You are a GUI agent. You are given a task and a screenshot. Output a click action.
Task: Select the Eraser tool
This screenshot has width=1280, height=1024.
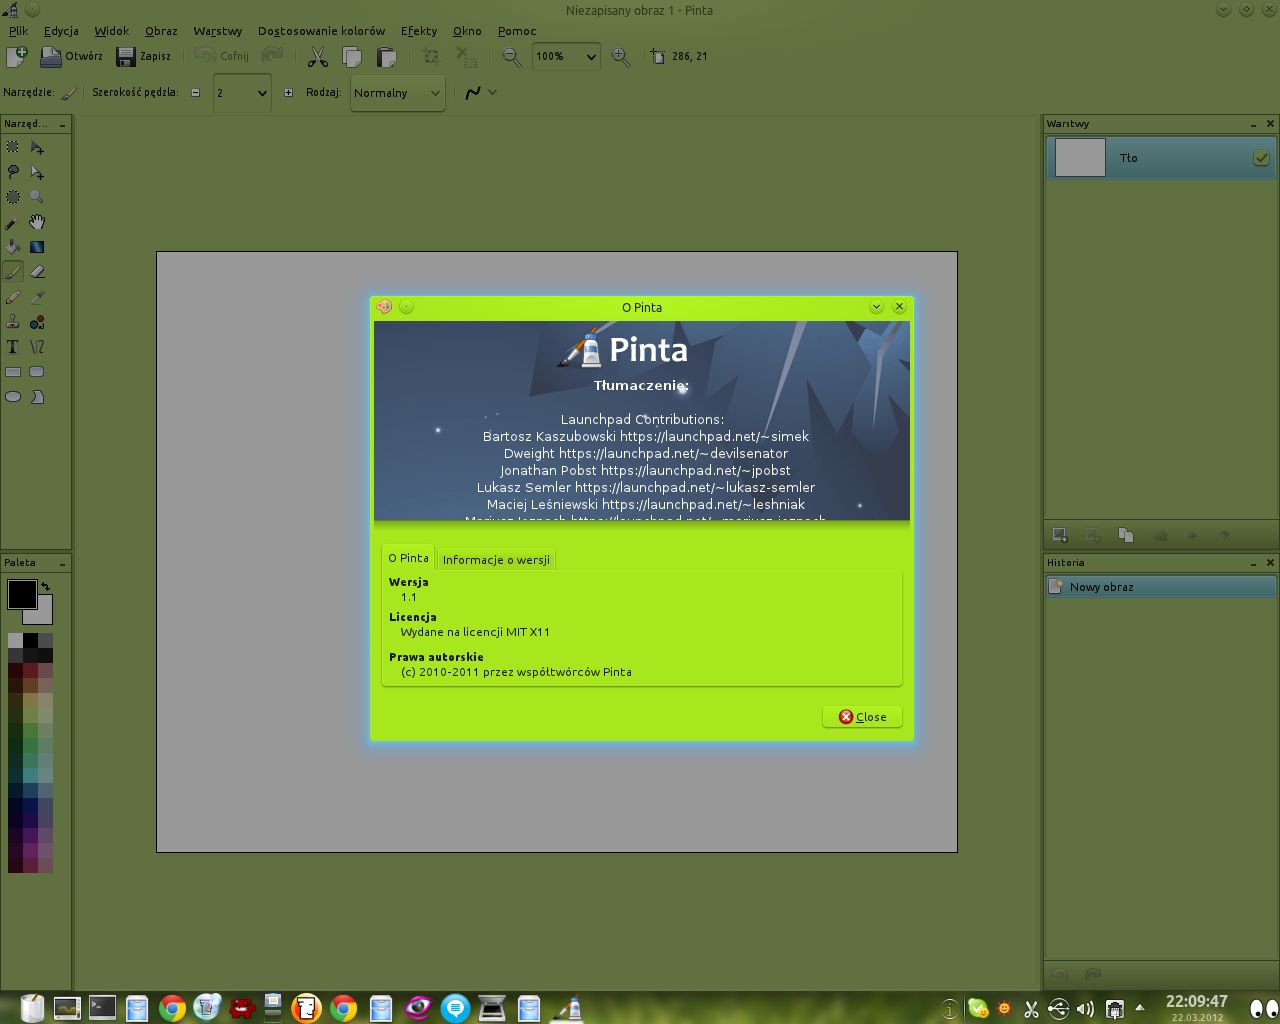37,272
